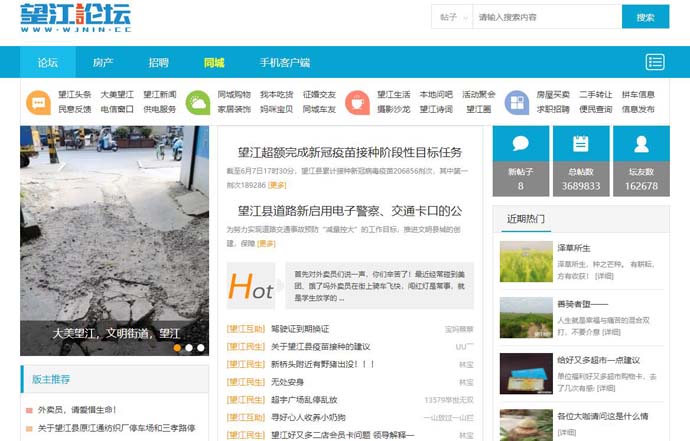Image resolution: width=690 pixels, height=441 pixels.
Task: Open the list menu icon in the navigation bar
Action: click(x=655, y=62)
